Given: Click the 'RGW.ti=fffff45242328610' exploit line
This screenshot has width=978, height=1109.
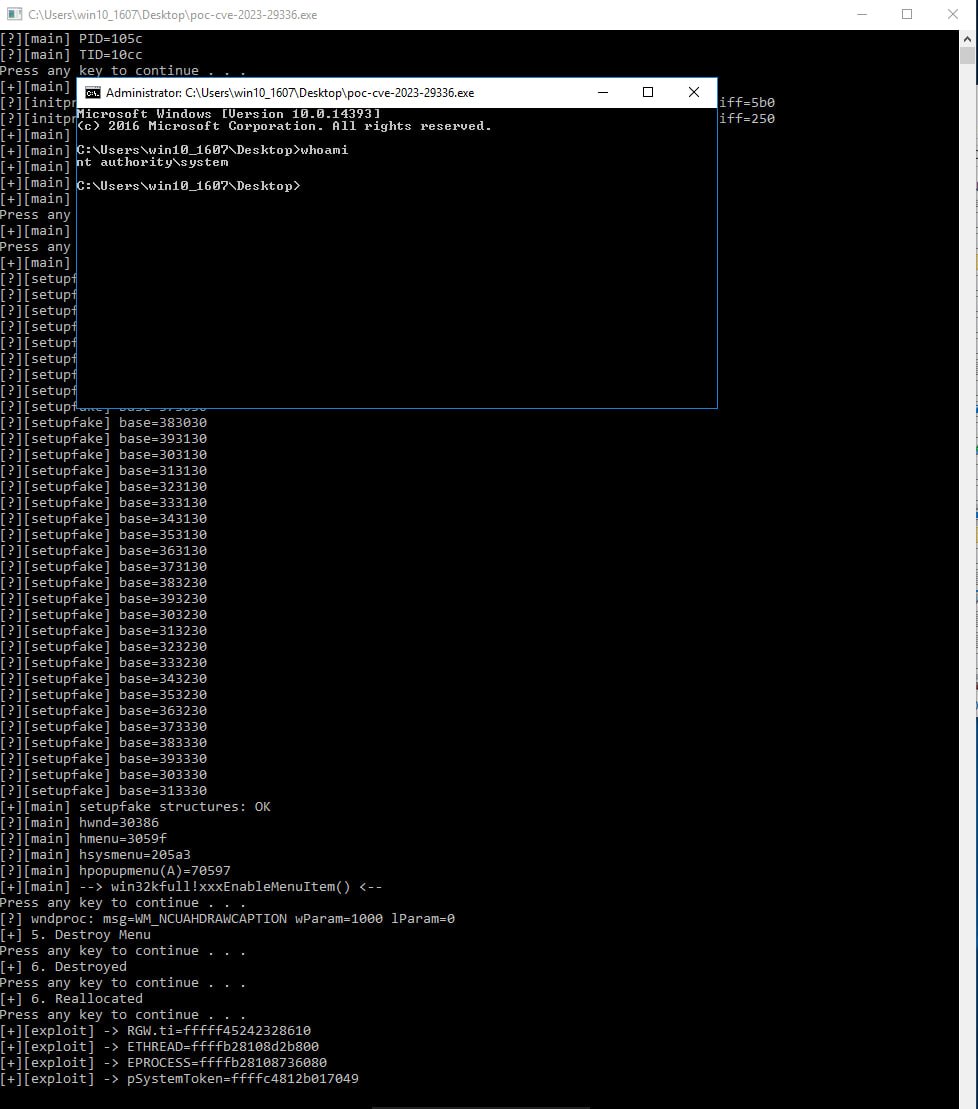Looking at the screenshot, I should click(x=156, y=1031).
